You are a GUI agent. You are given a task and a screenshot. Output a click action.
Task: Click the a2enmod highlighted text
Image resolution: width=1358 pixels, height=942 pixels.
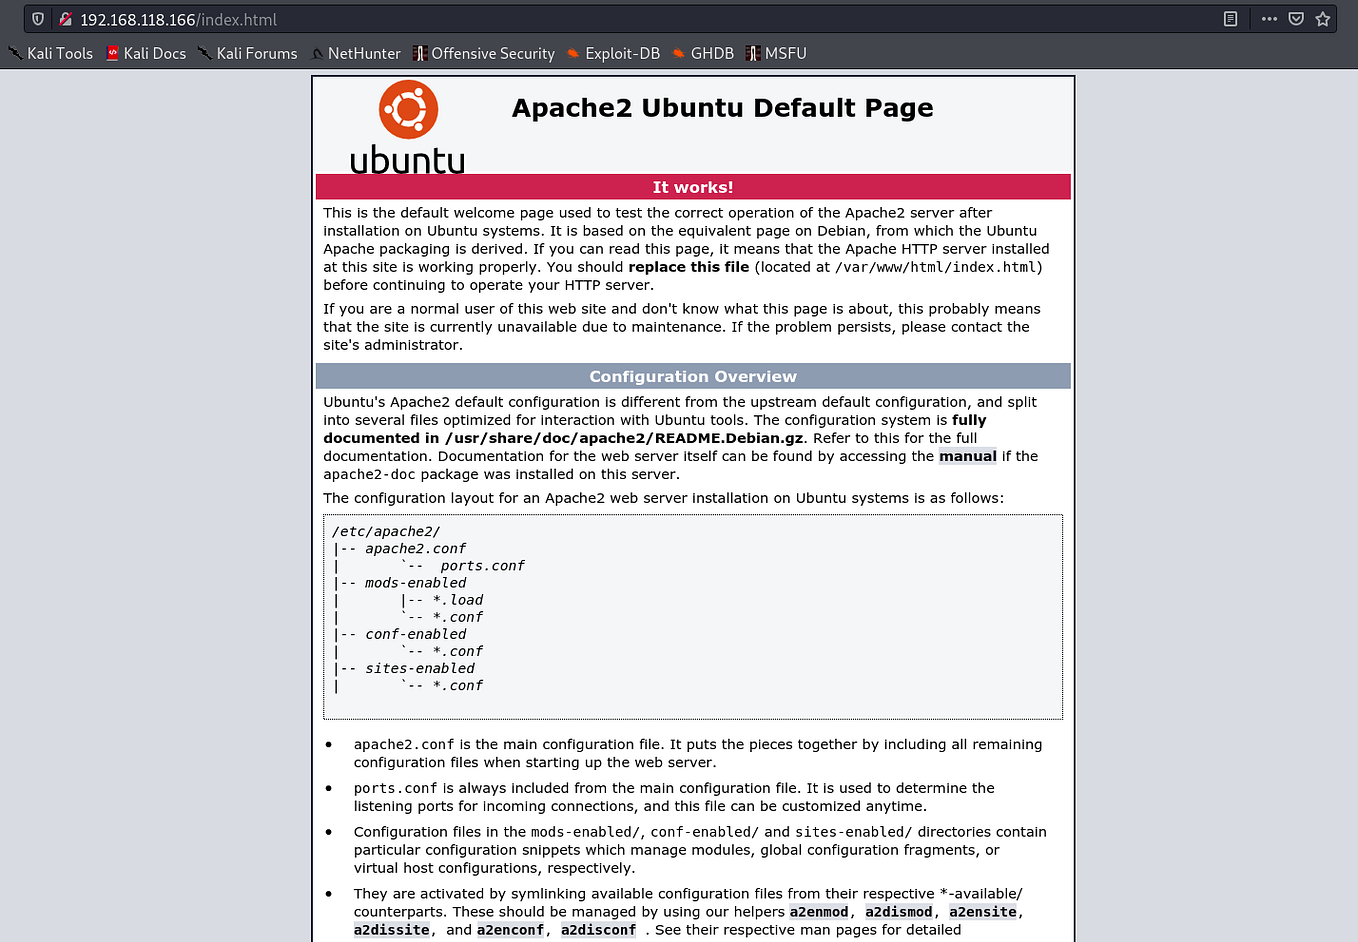click(818, 911)
